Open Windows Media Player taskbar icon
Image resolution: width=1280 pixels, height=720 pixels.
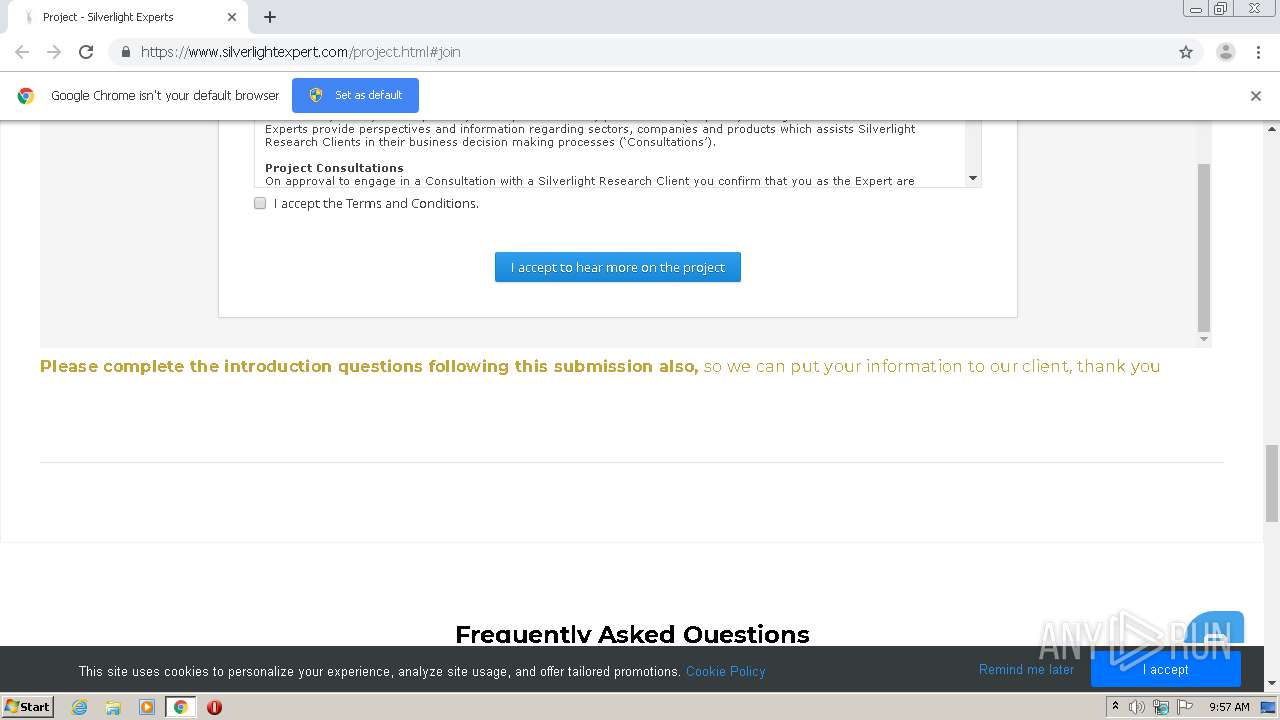pyautogui.click(x=147, y=707)
